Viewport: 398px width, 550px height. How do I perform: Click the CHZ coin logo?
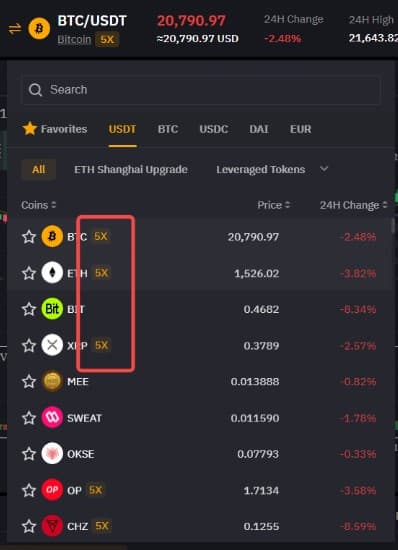tap(52, 526)
